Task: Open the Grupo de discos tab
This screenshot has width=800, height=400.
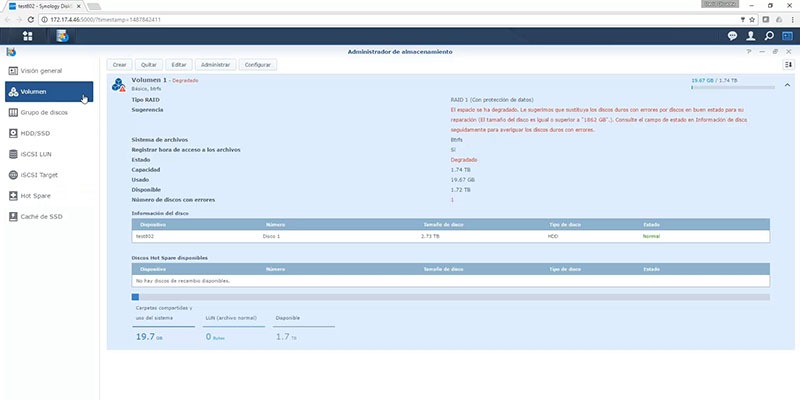Action: (49, 113)
